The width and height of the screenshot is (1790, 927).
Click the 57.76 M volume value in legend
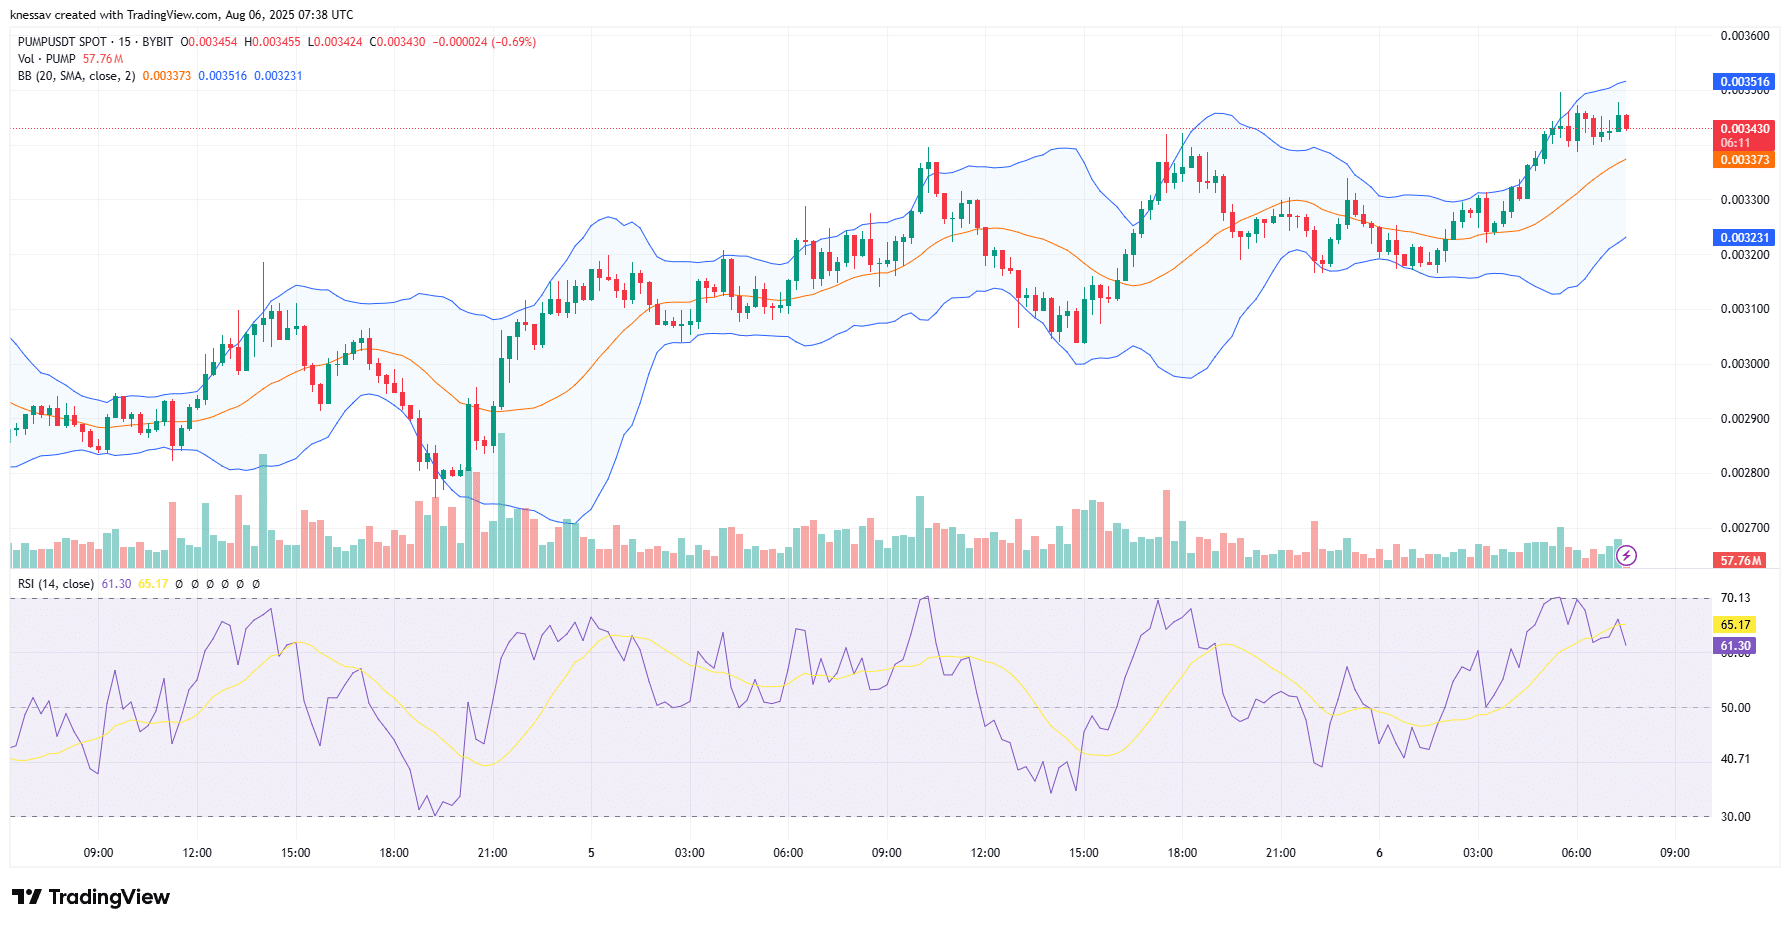pos(103,59)
